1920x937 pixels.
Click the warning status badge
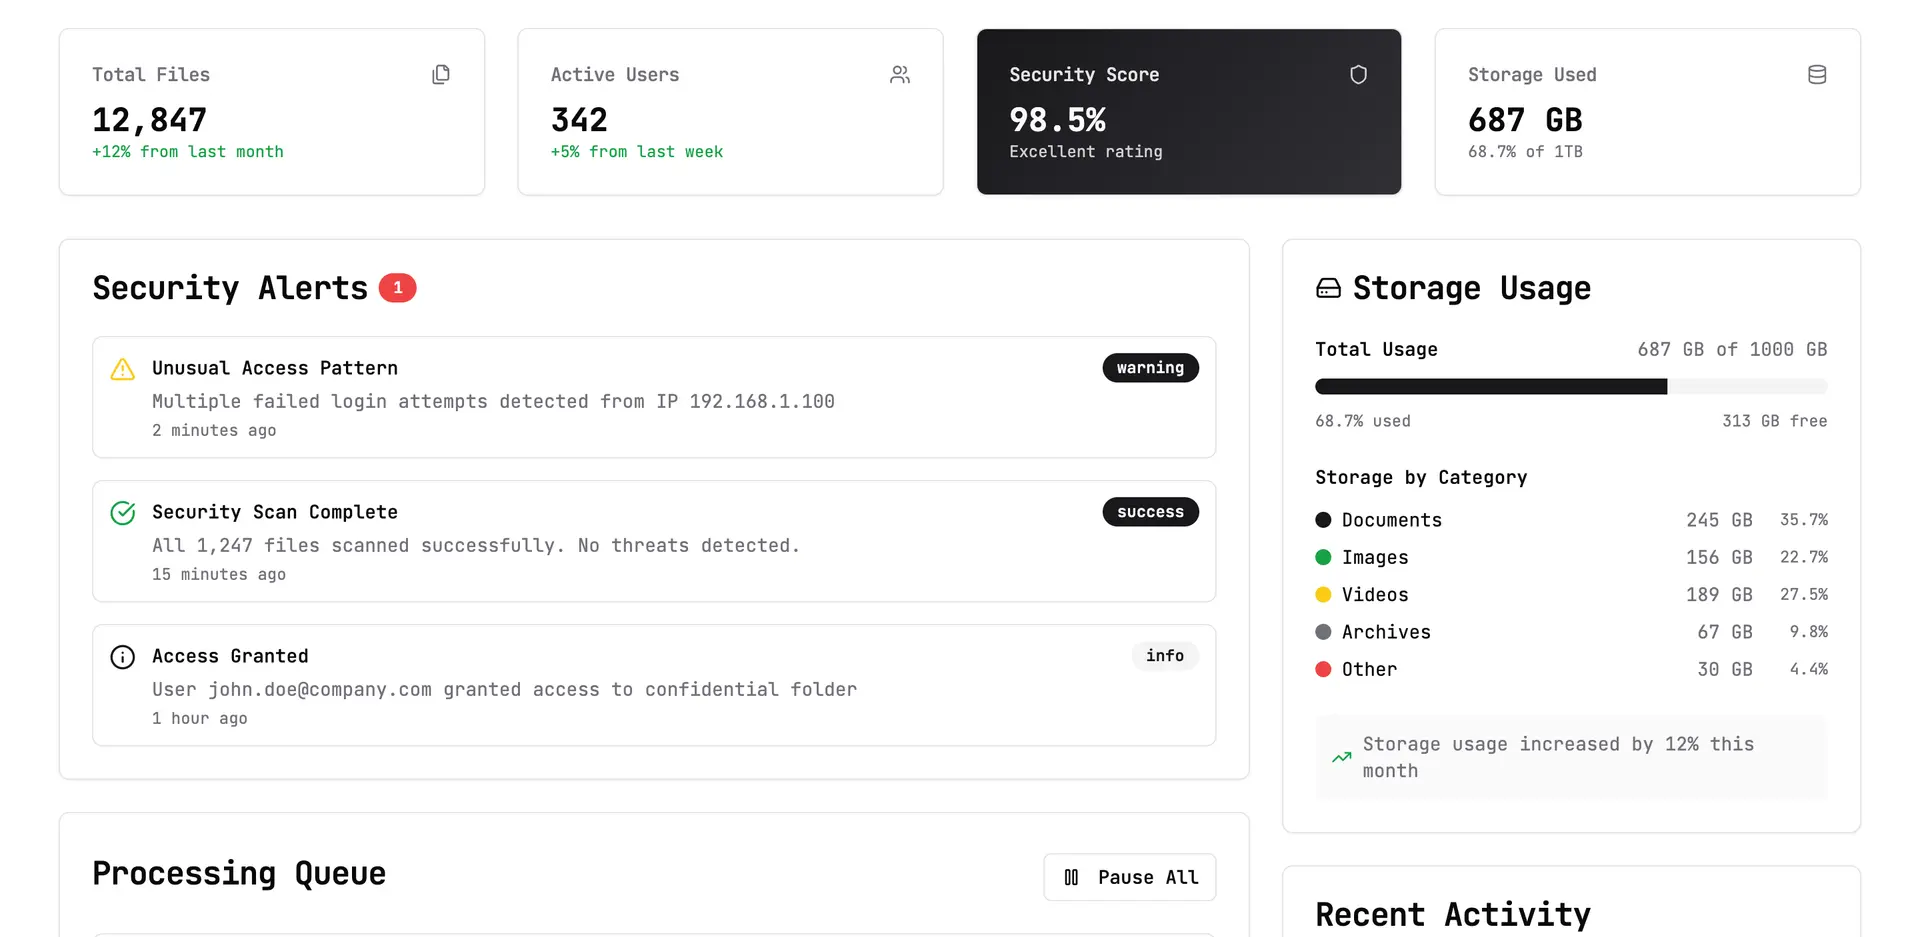[1150, 368]
